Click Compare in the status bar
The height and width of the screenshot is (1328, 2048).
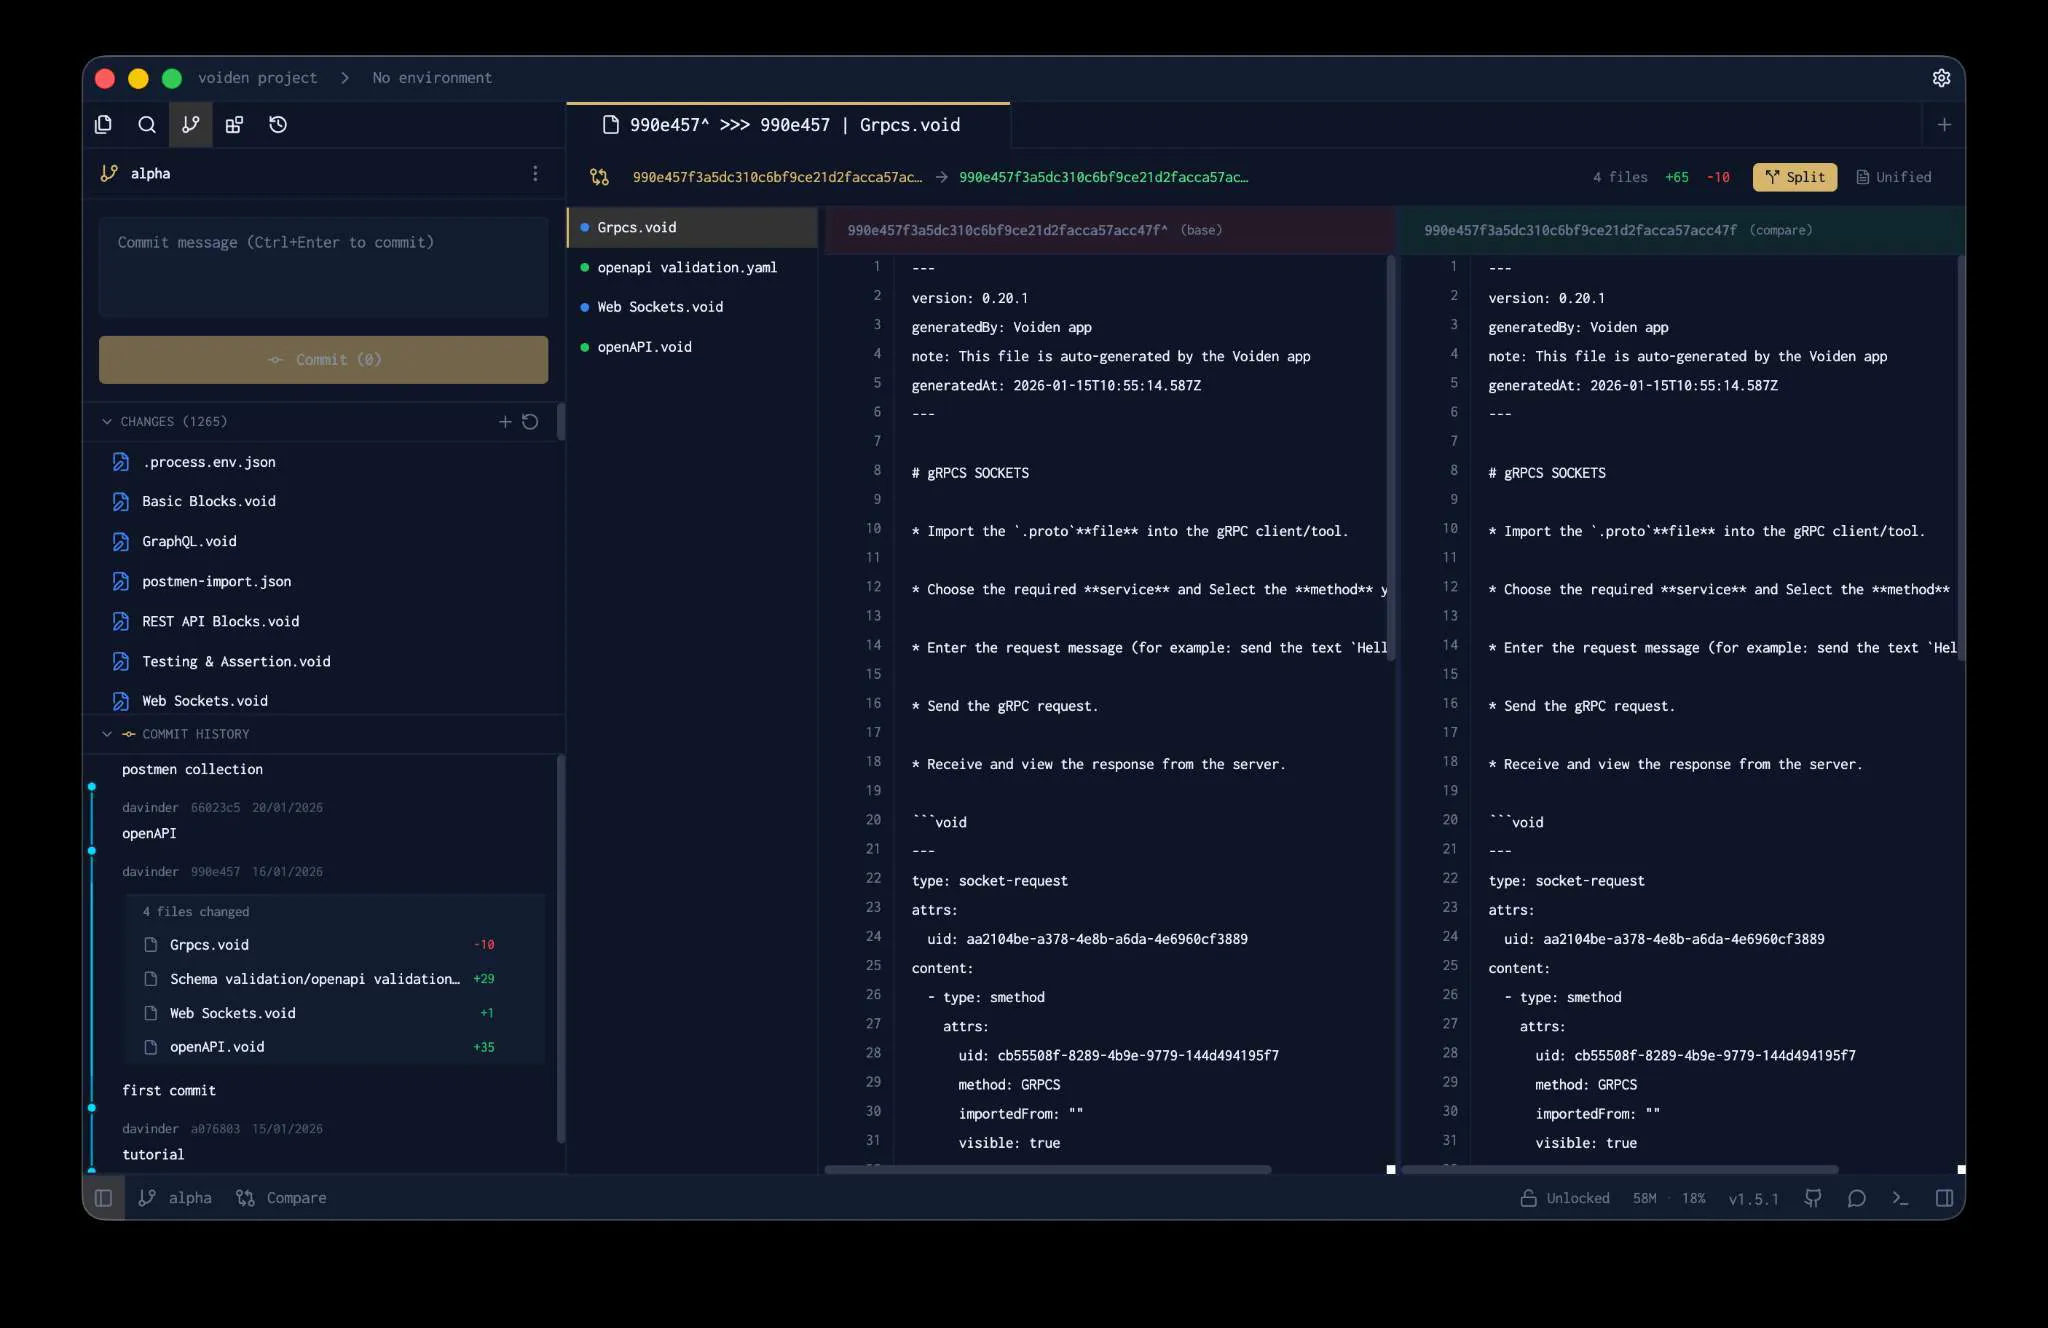[x=281, y=1198]
